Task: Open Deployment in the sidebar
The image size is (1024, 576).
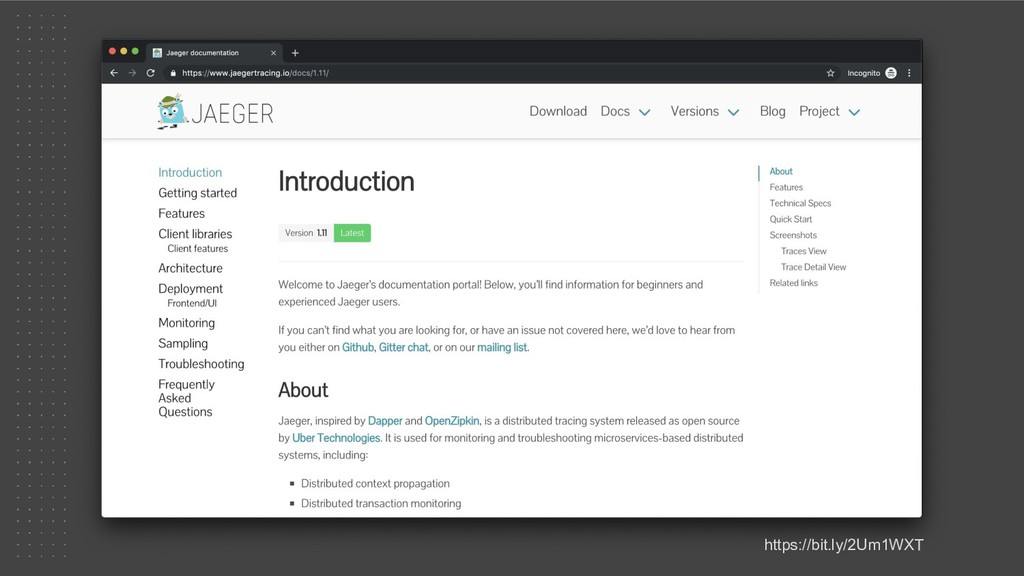Action: (190, 289)
